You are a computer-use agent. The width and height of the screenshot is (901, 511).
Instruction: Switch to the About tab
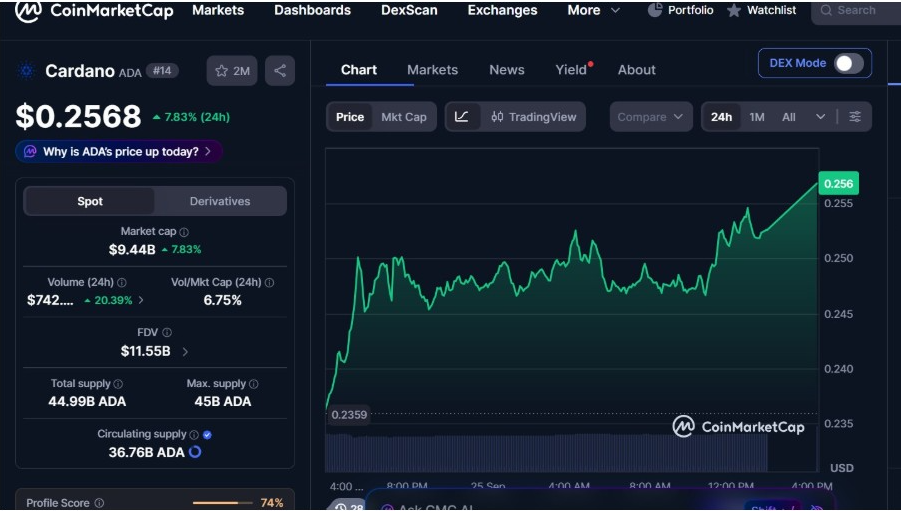click(x=637, y=70)
